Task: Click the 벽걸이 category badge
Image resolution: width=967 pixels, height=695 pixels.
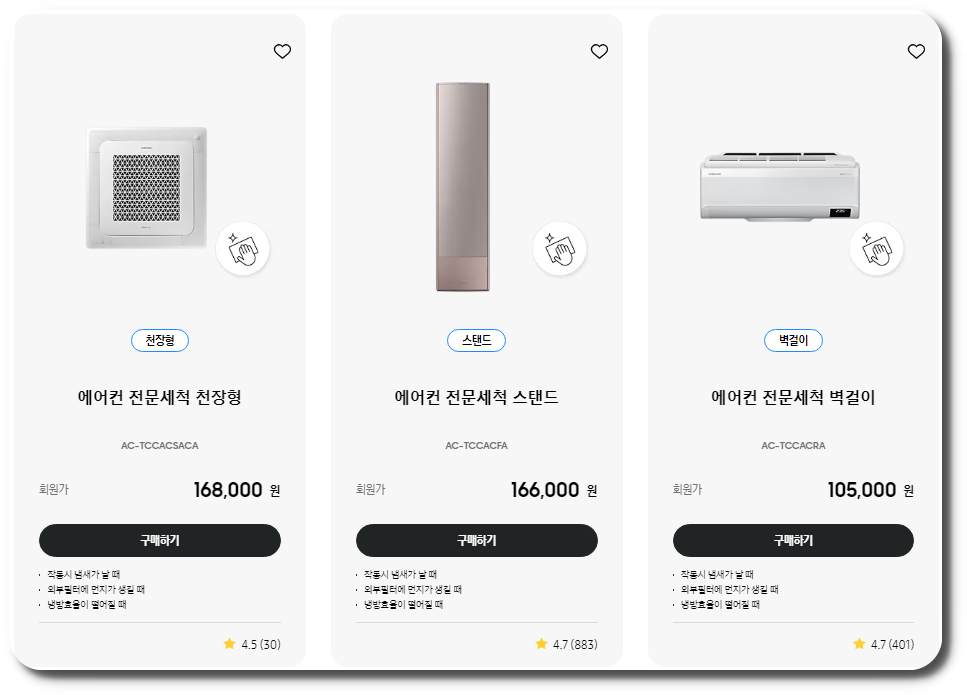Action: [x=793, y=340]
